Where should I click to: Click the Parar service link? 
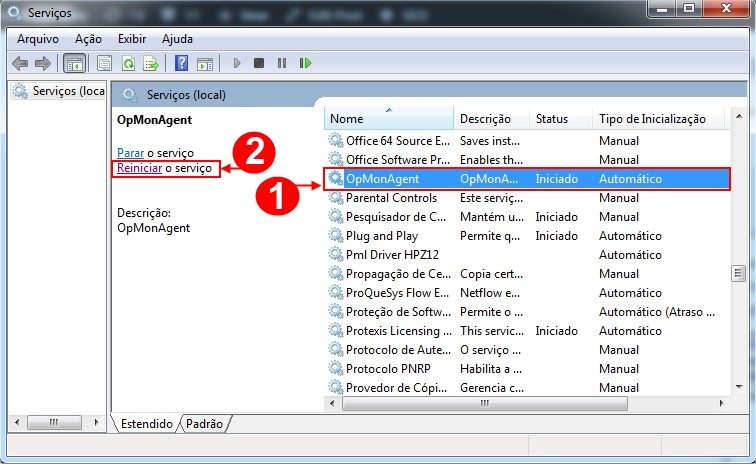pyautogui.click(x=130, y=152)
